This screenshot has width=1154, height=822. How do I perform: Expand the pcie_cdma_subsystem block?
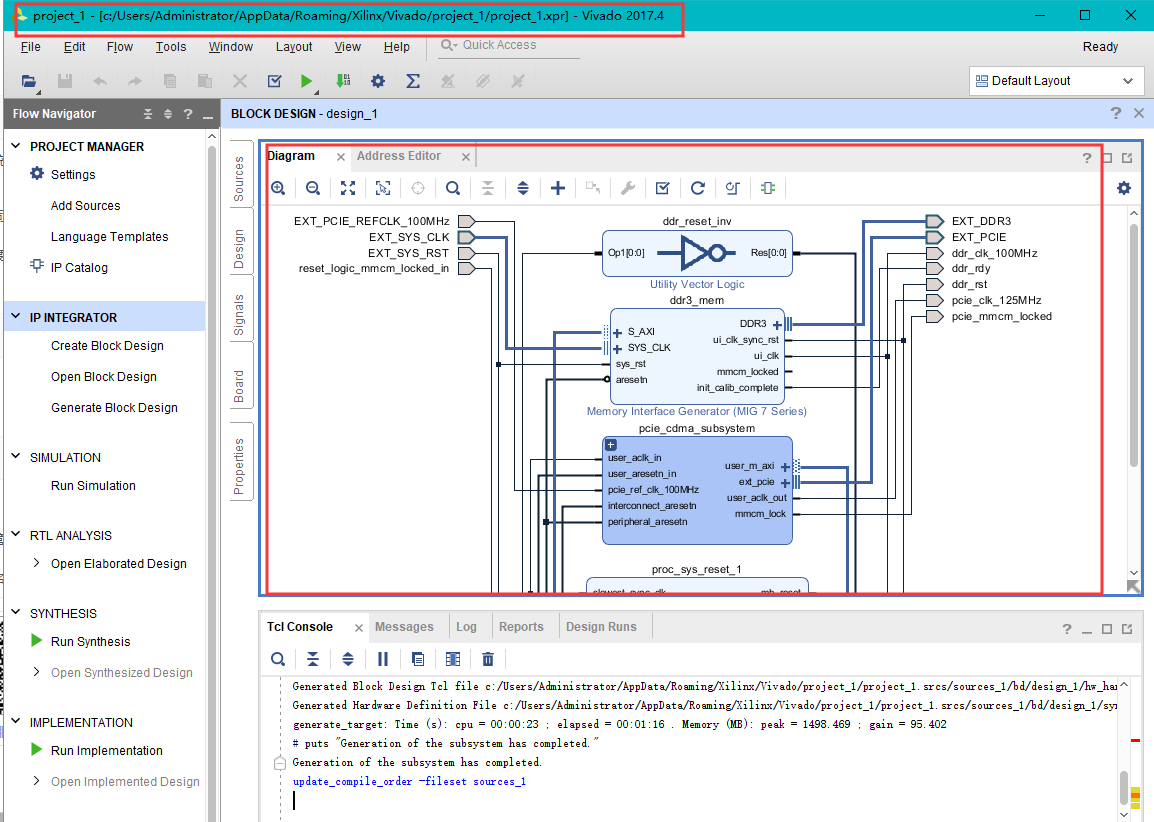coord(611,444)
